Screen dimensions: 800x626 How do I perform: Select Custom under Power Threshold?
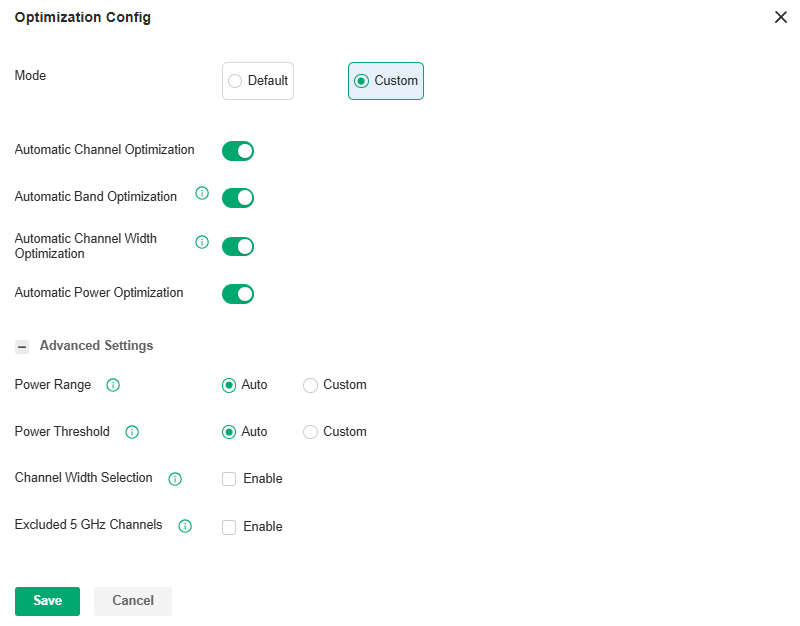[x=310, y=431]
